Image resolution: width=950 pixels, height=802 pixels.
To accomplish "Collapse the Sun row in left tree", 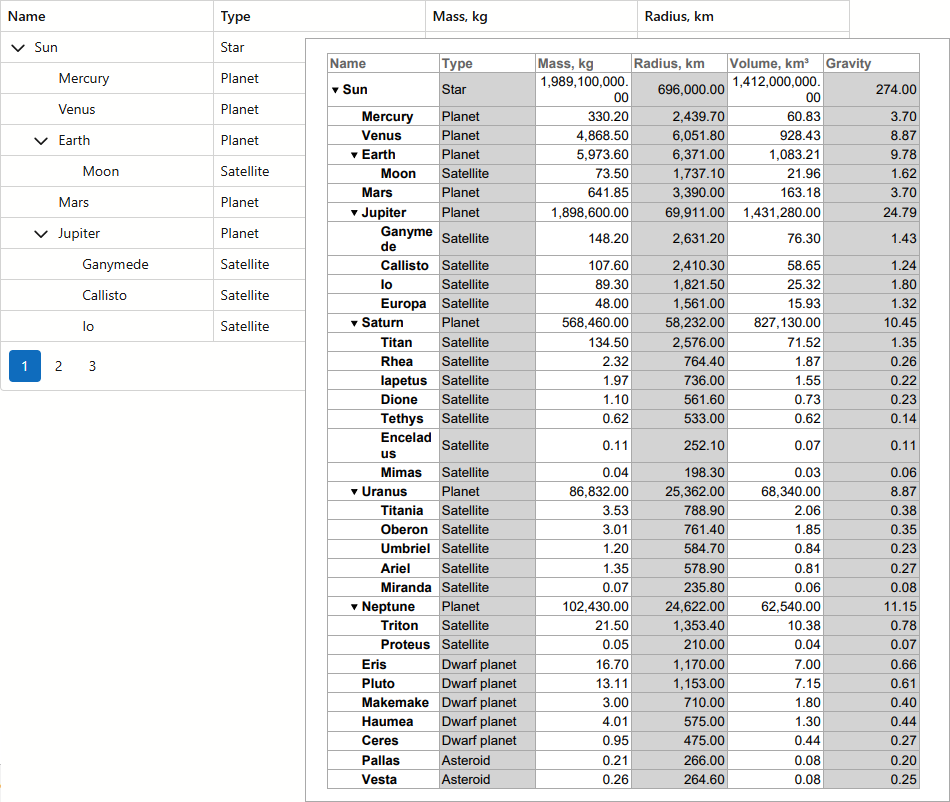I will click(18, 47).
